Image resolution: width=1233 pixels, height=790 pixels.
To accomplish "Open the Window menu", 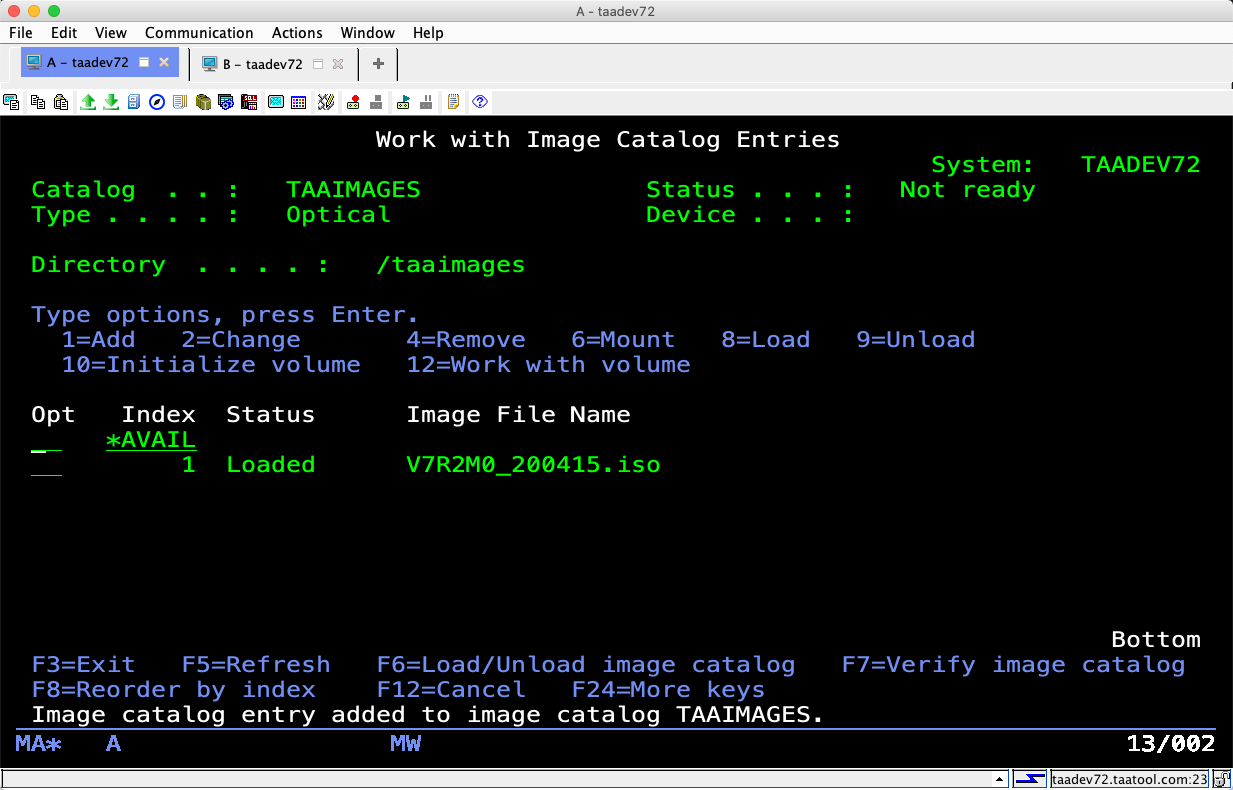I will 367,33.
